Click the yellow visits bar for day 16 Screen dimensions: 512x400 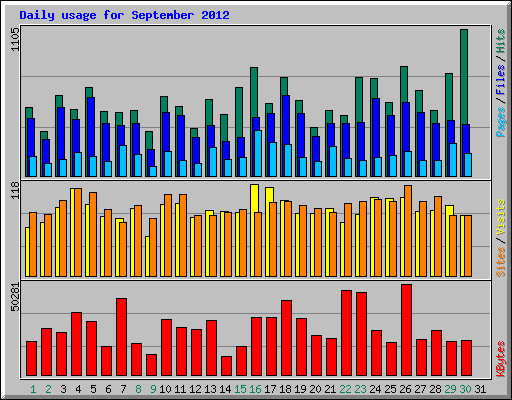point(254,198)
